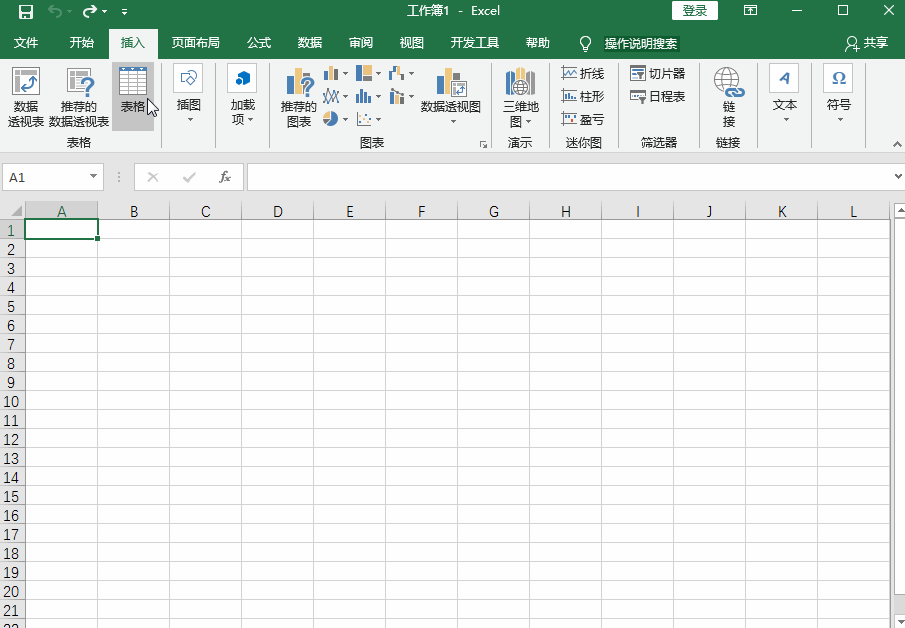Click the vertical scrollbar up arrow
905x628 pixels.
(899, 211)
